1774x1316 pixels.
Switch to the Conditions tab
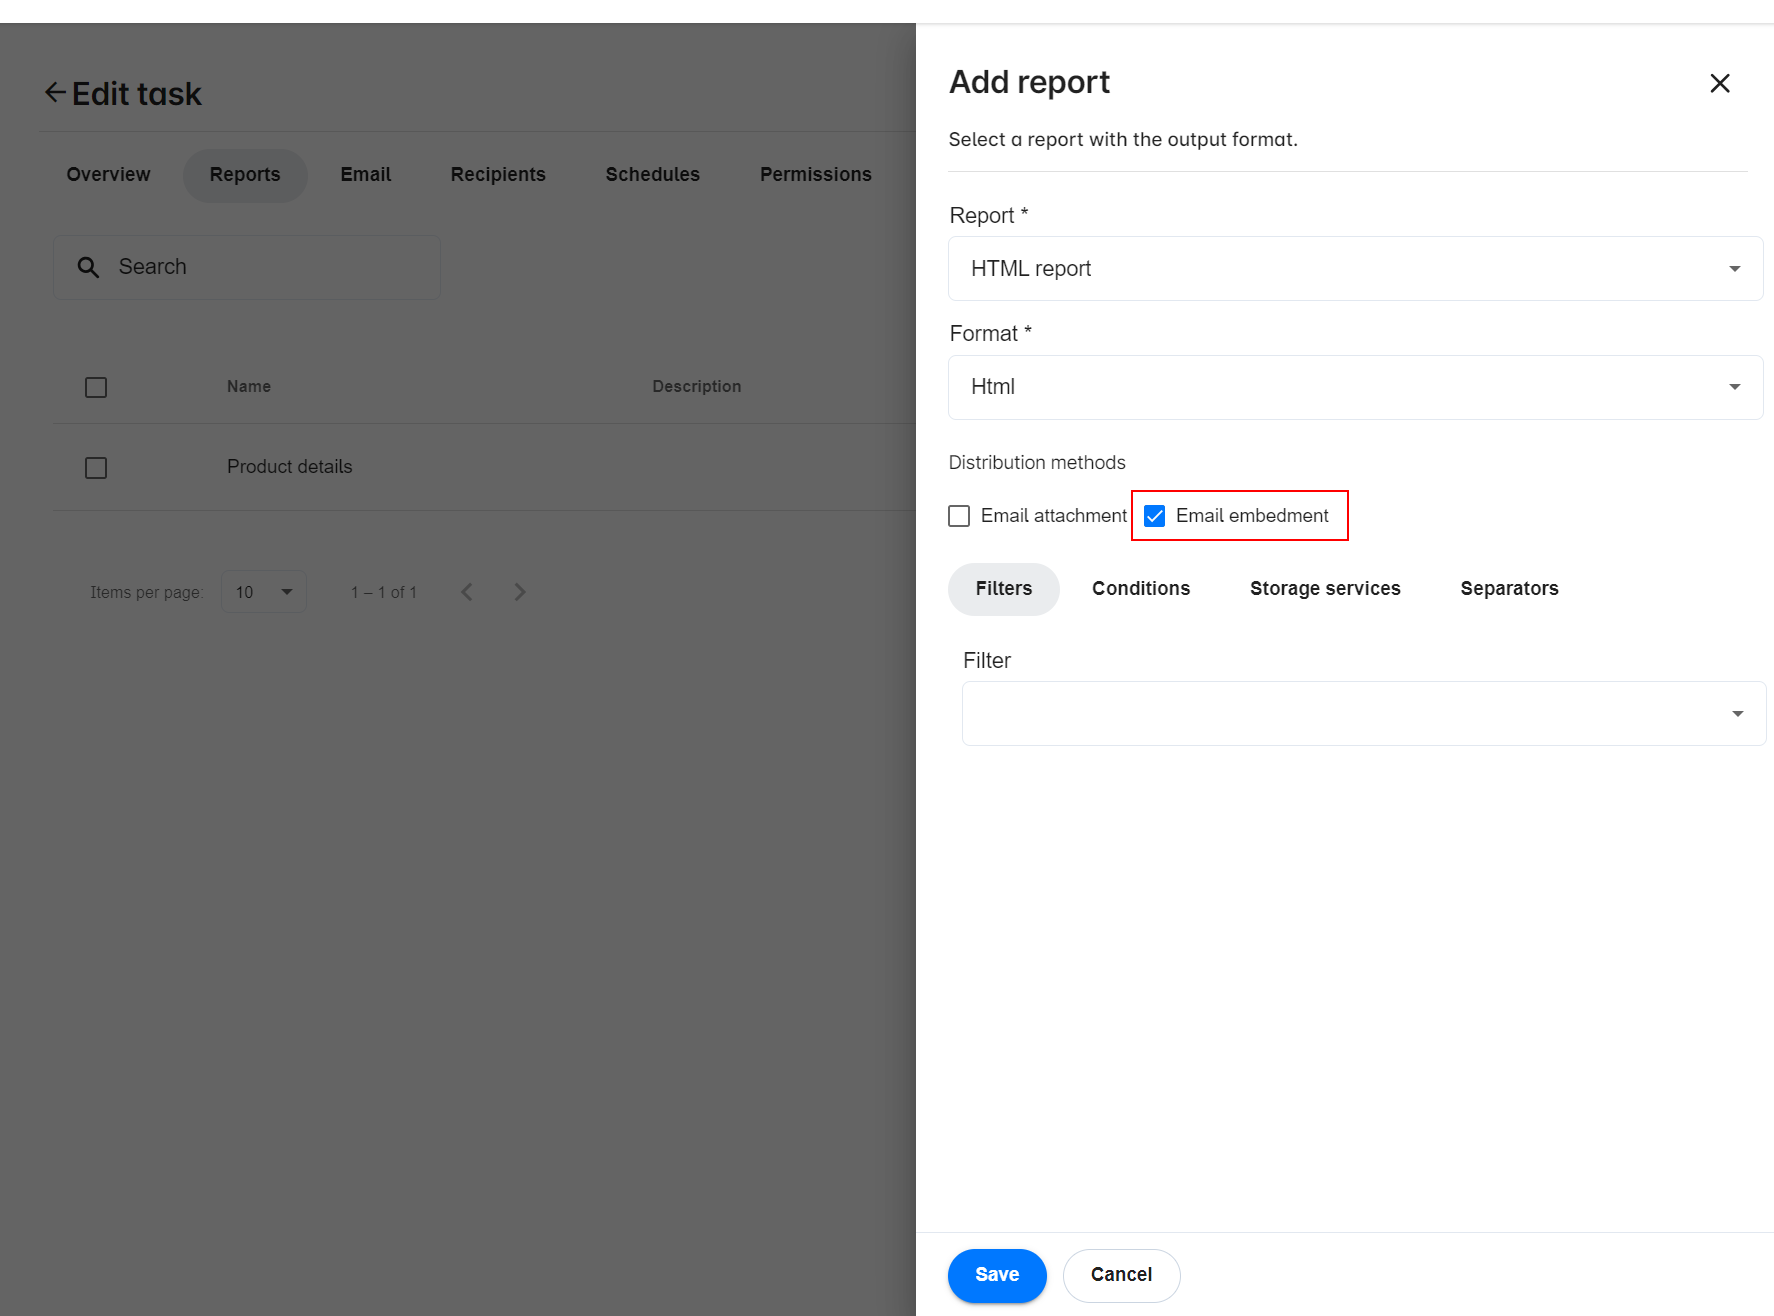pos(1141,588)
